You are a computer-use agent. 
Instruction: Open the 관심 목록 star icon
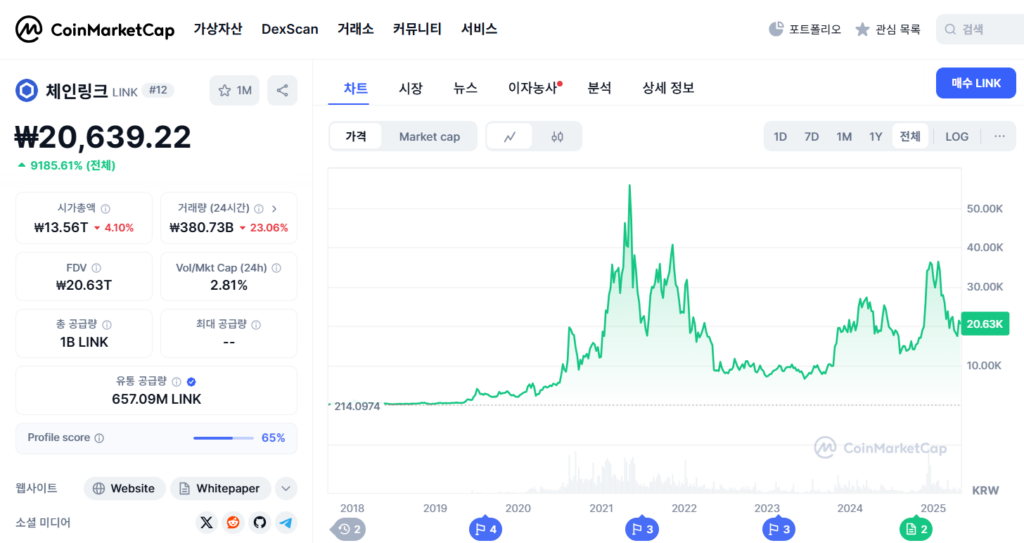point(863,29)
